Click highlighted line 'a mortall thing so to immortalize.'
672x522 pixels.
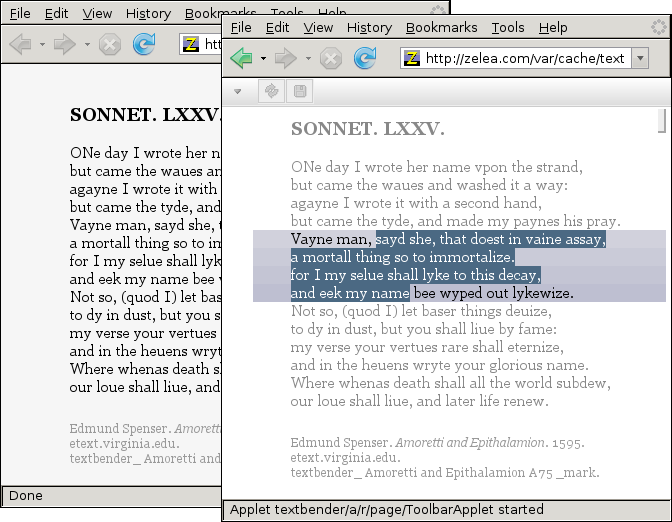point(402,257)
